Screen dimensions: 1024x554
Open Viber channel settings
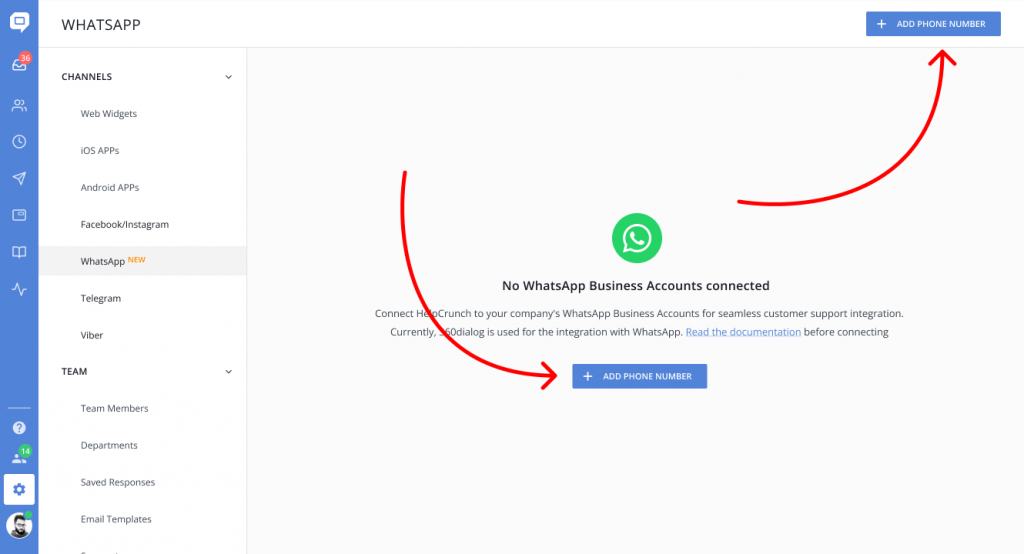click(x=92, y=335)
